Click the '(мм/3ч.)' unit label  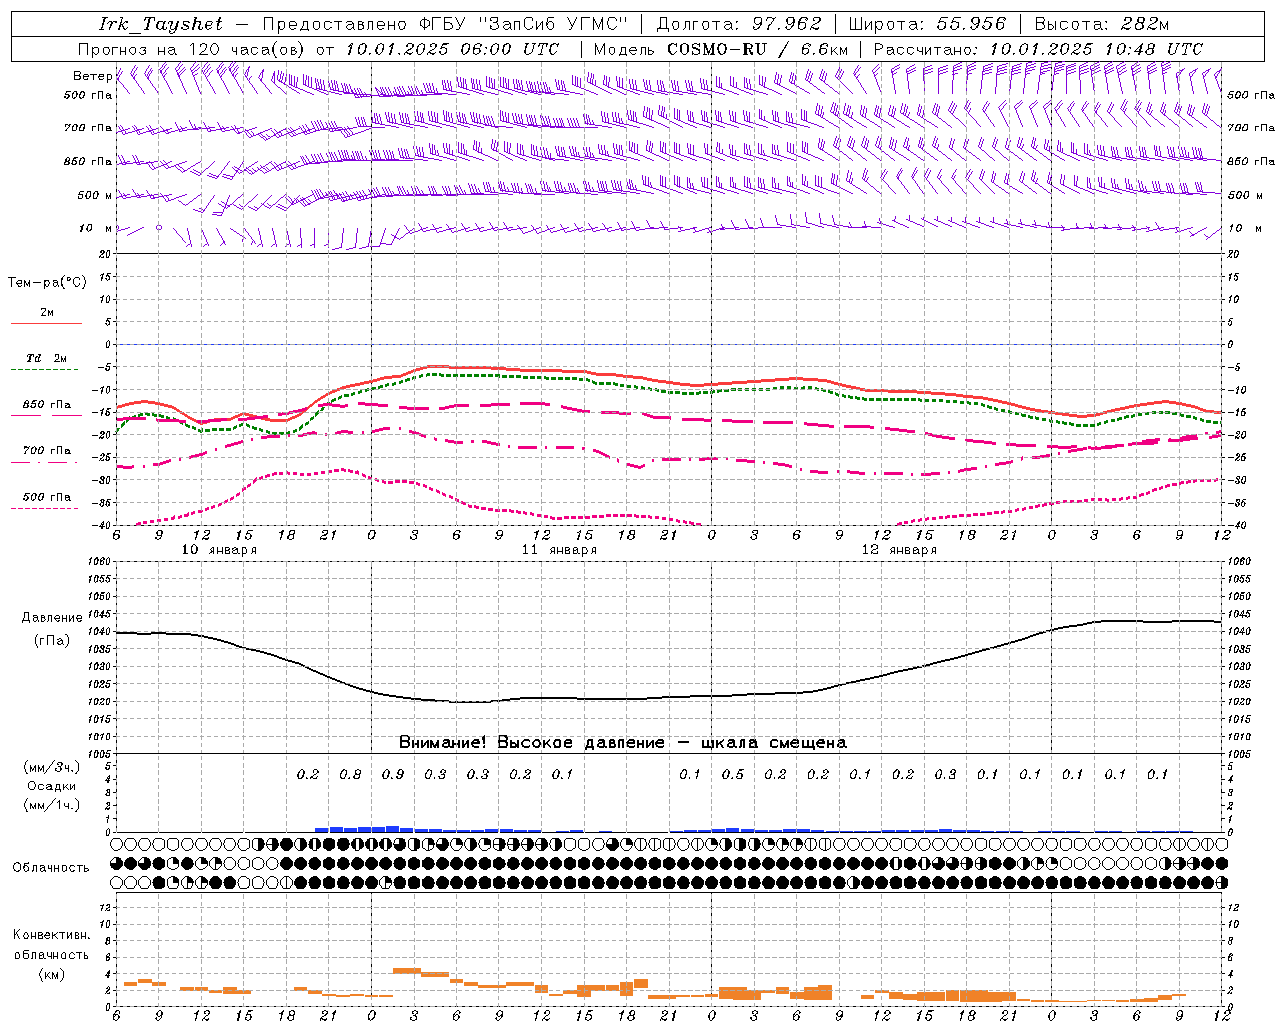pos(52,767)
